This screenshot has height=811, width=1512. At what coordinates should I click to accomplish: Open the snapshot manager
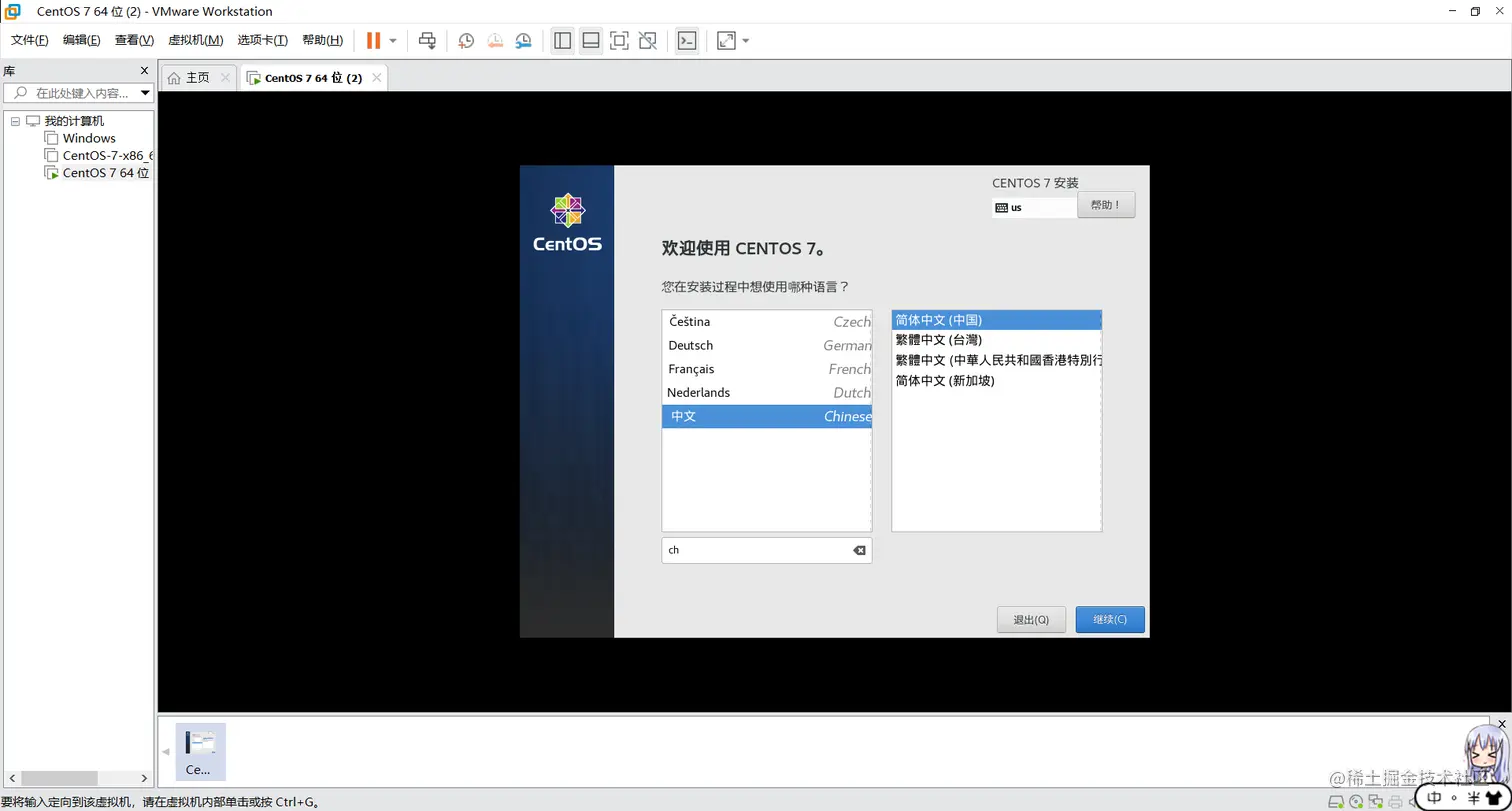tap(524, 41)
